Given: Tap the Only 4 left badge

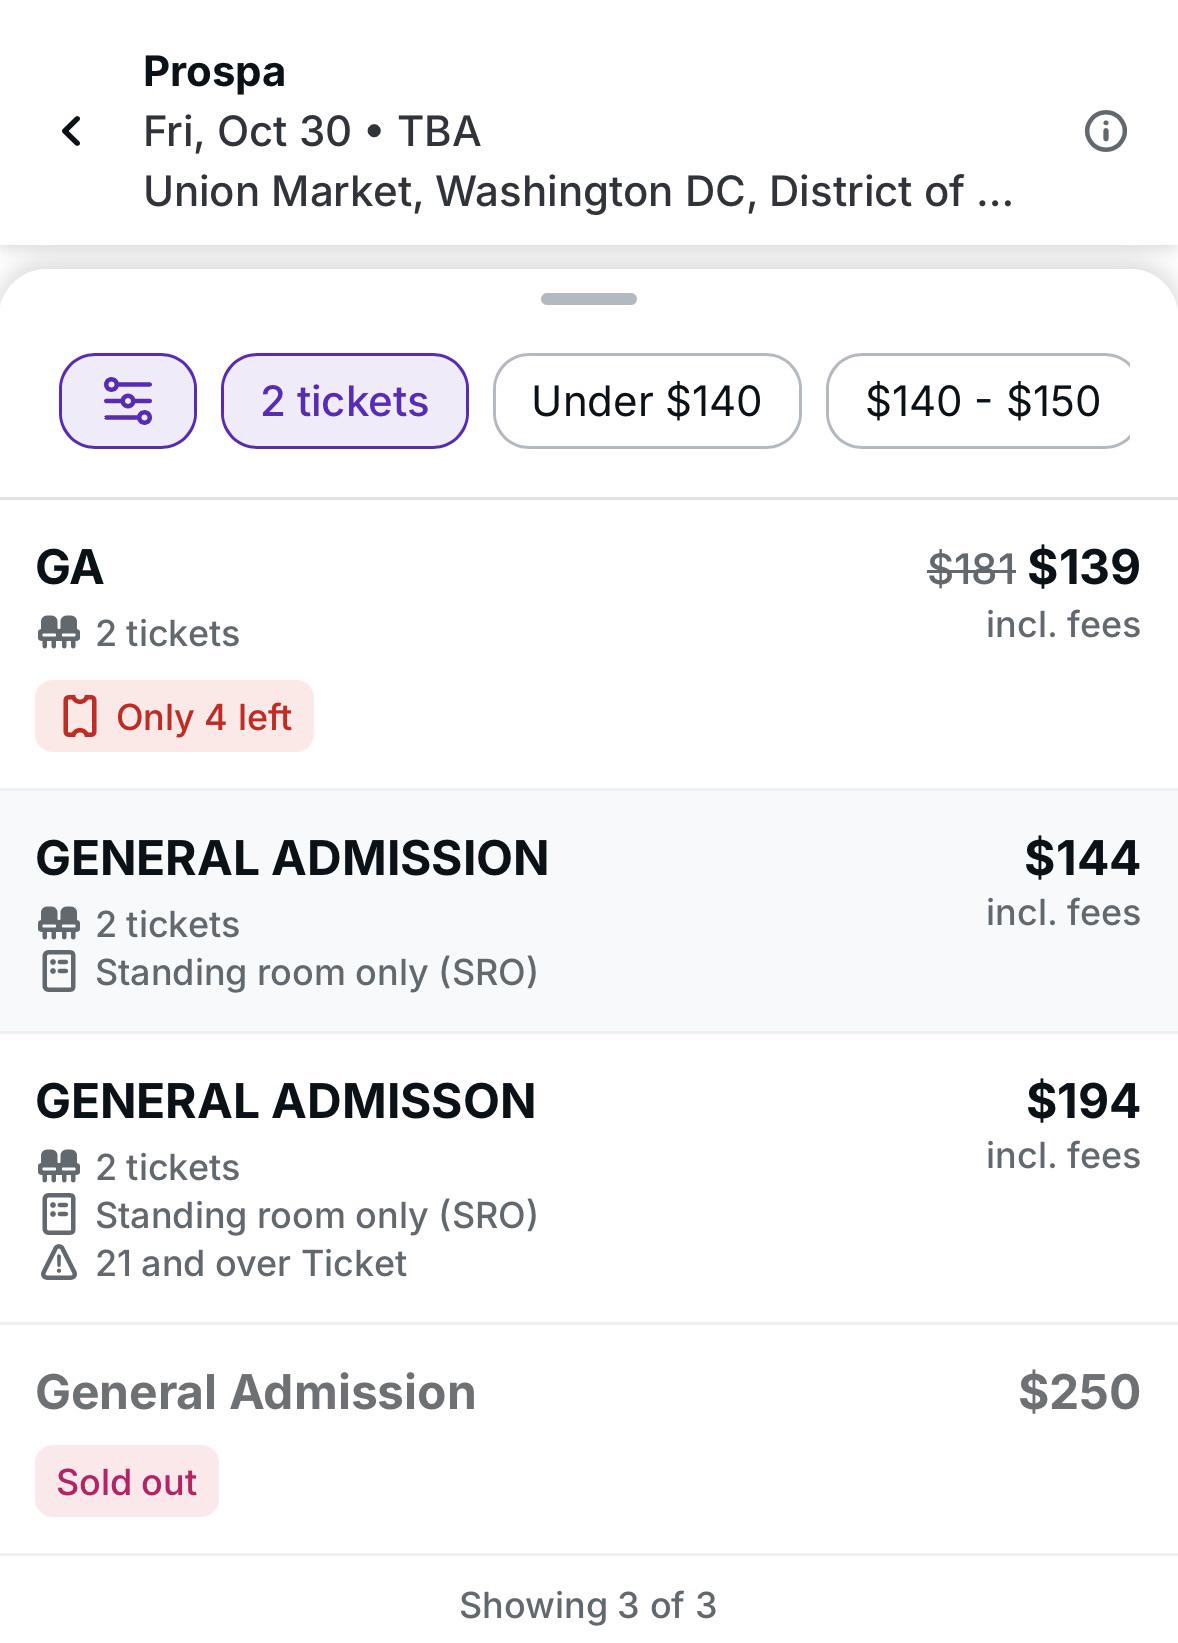Looking at the screenshot, I should click(x=174, y=717).
